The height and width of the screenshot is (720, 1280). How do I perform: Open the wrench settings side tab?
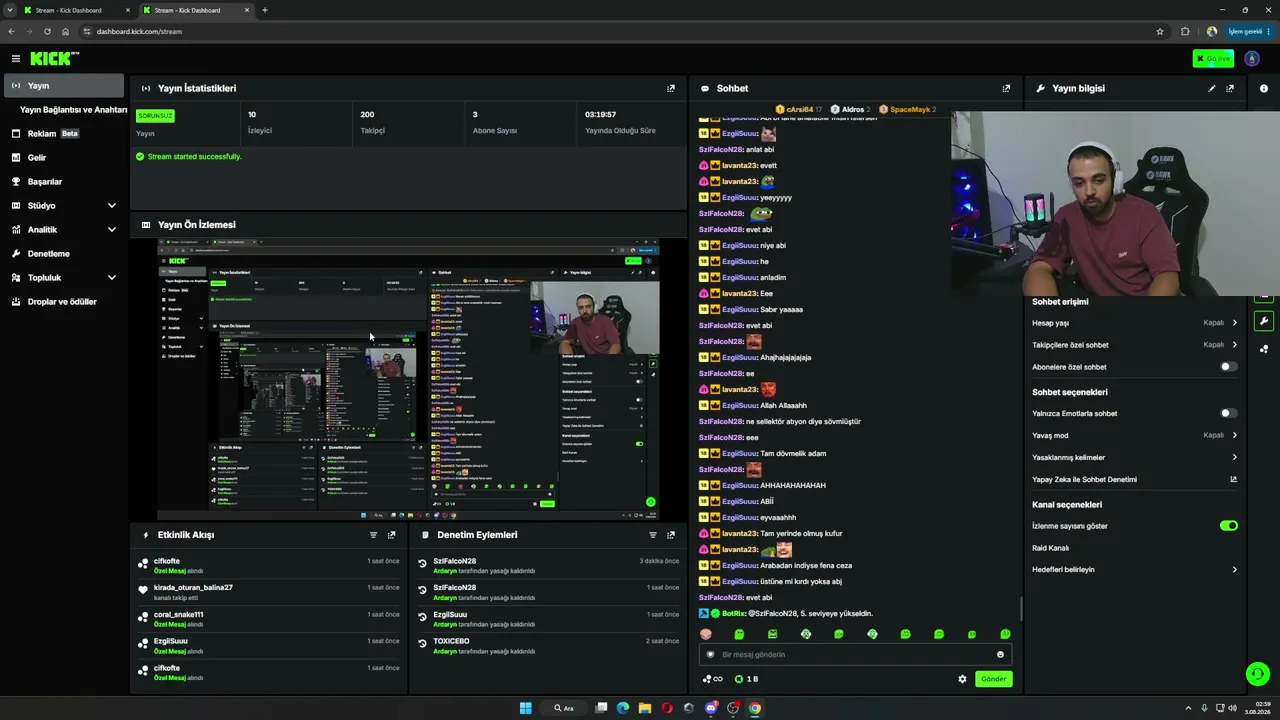(1264, 321)
